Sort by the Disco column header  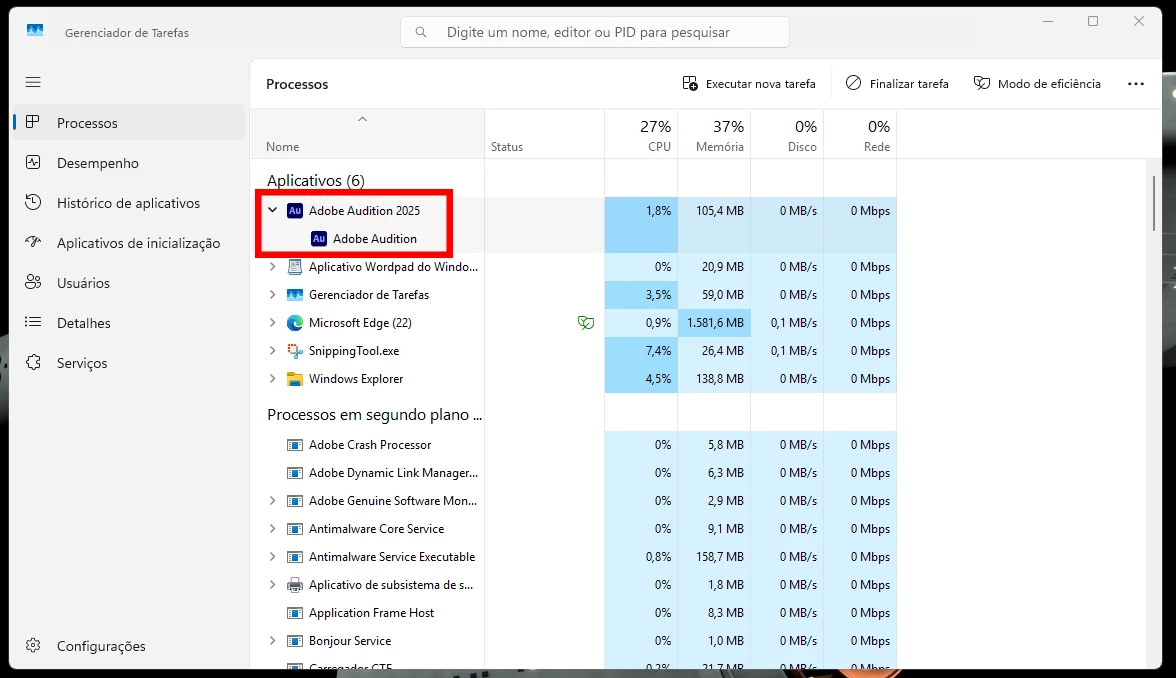787,134
